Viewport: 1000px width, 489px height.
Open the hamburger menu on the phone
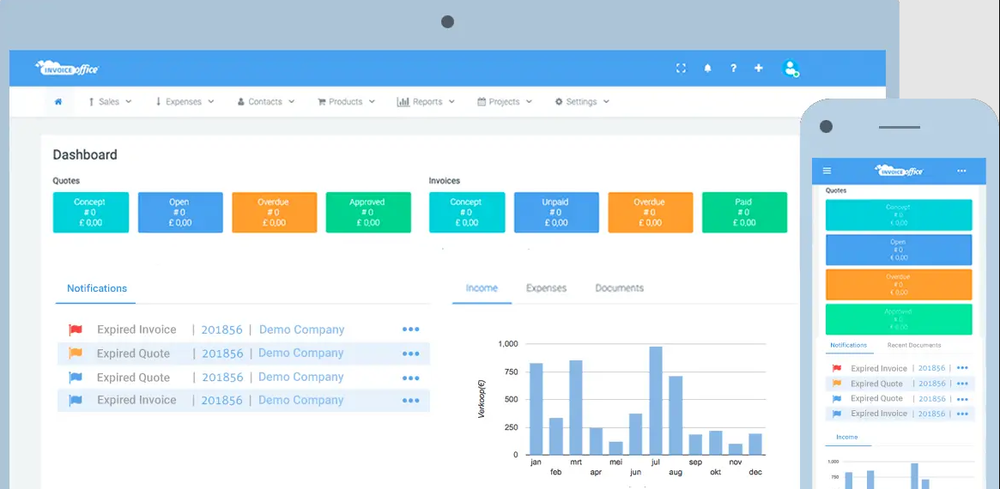pos(827,171)
